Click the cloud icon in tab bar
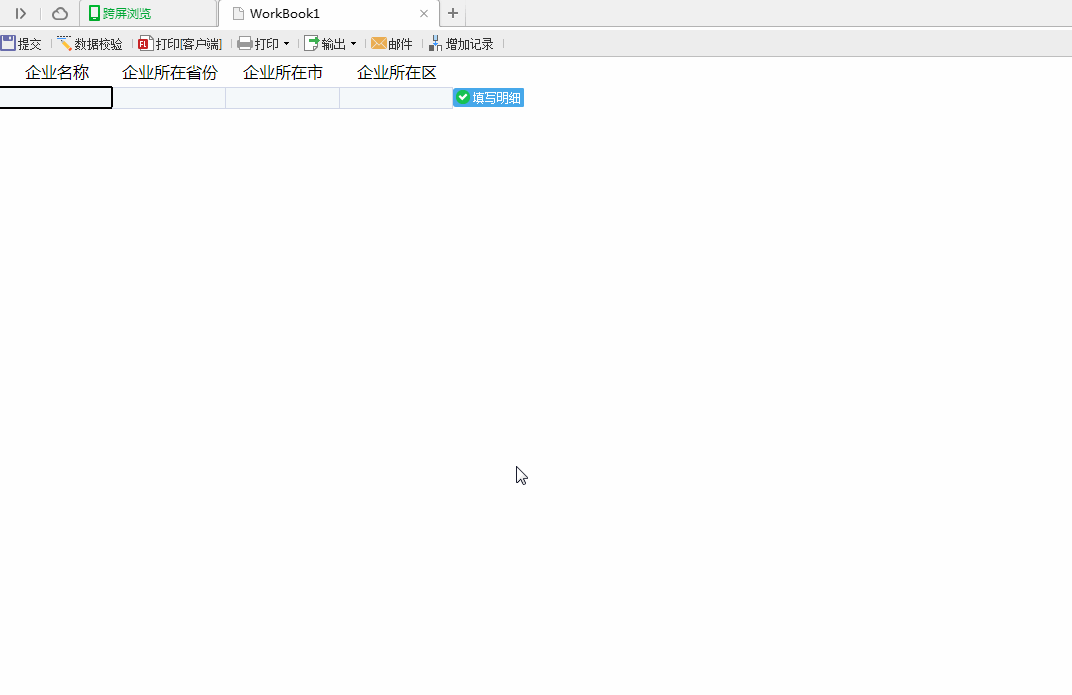 click(x=60, y=13)
